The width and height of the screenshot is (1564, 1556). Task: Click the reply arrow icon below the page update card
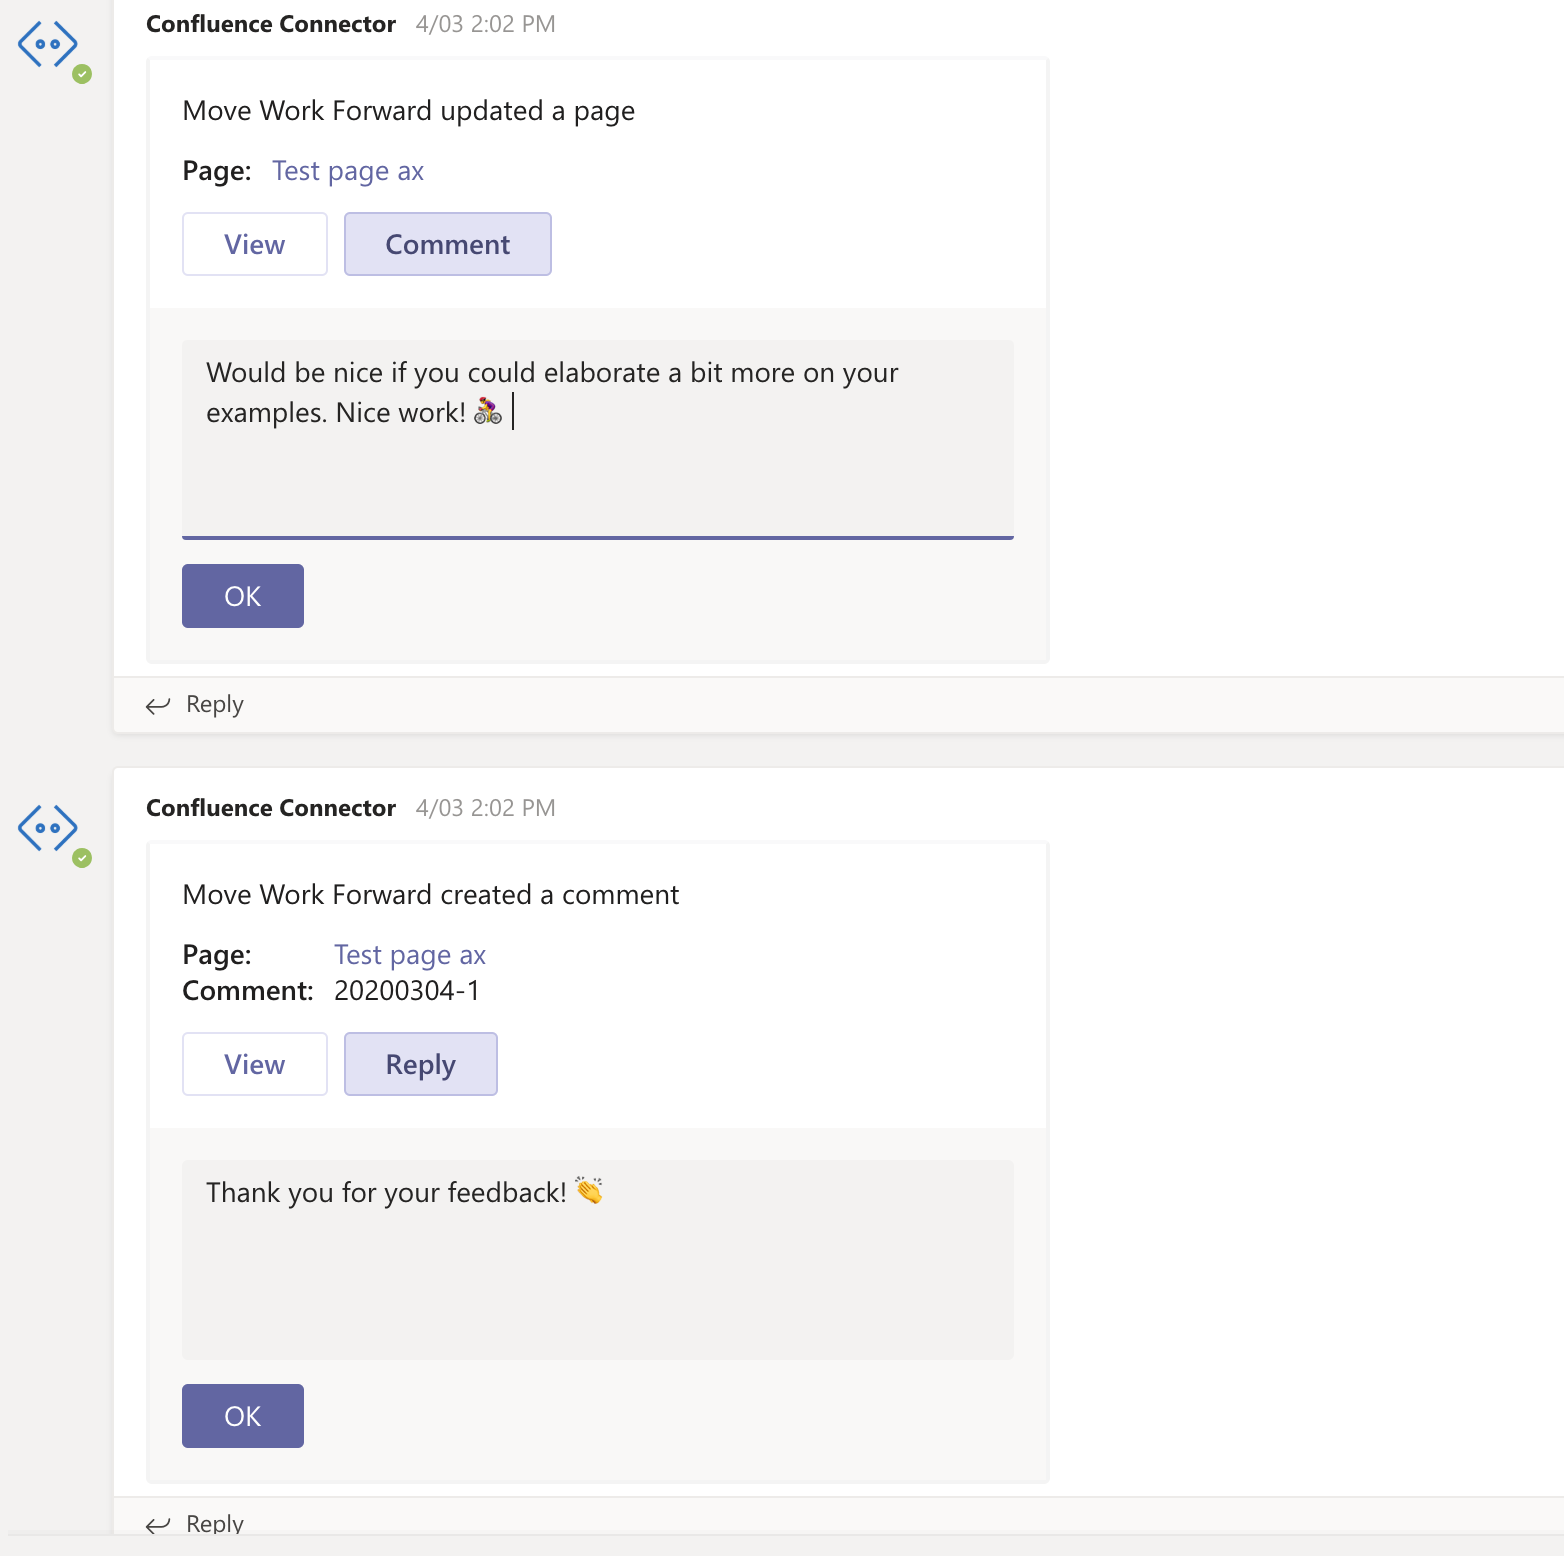point(158,705)
